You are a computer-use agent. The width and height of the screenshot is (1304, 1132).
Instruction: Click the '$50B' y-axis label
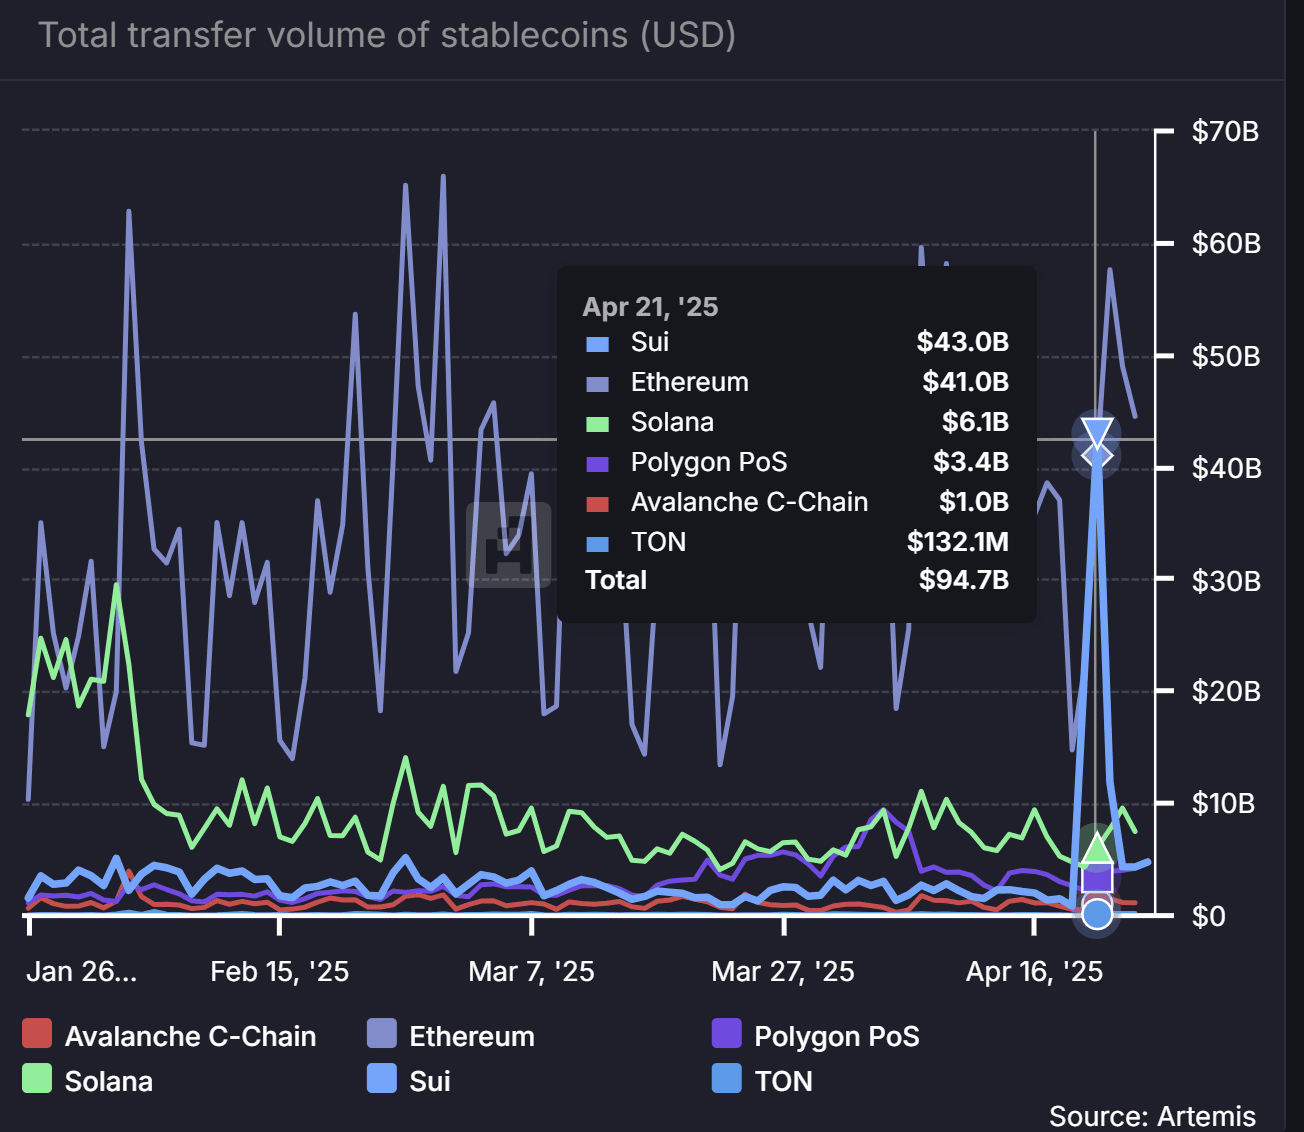[1226, 356]
